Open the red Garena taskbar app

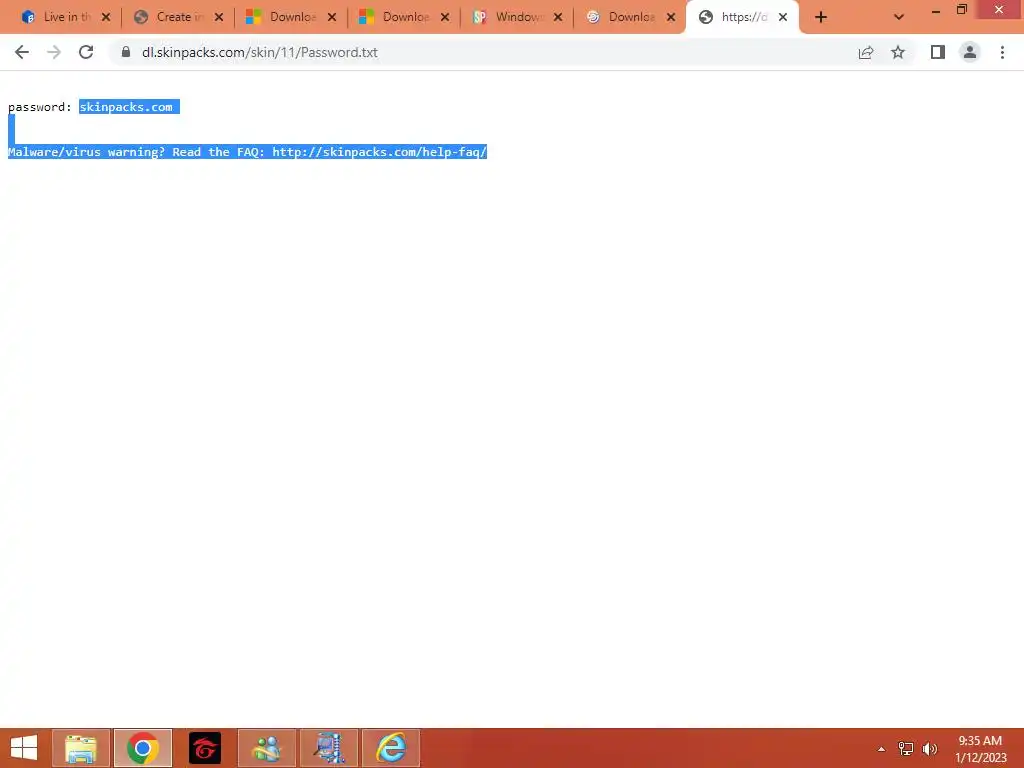[205, 748]
